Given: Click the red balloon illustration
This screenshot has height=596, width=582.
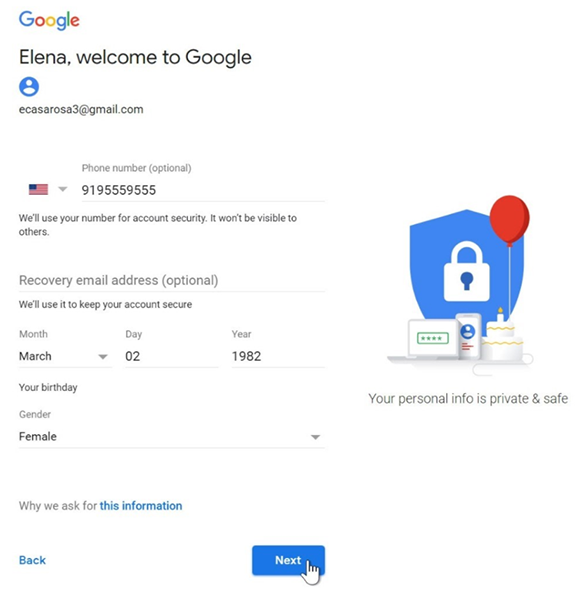Looking at the screenshot, I should click(509, 220).
